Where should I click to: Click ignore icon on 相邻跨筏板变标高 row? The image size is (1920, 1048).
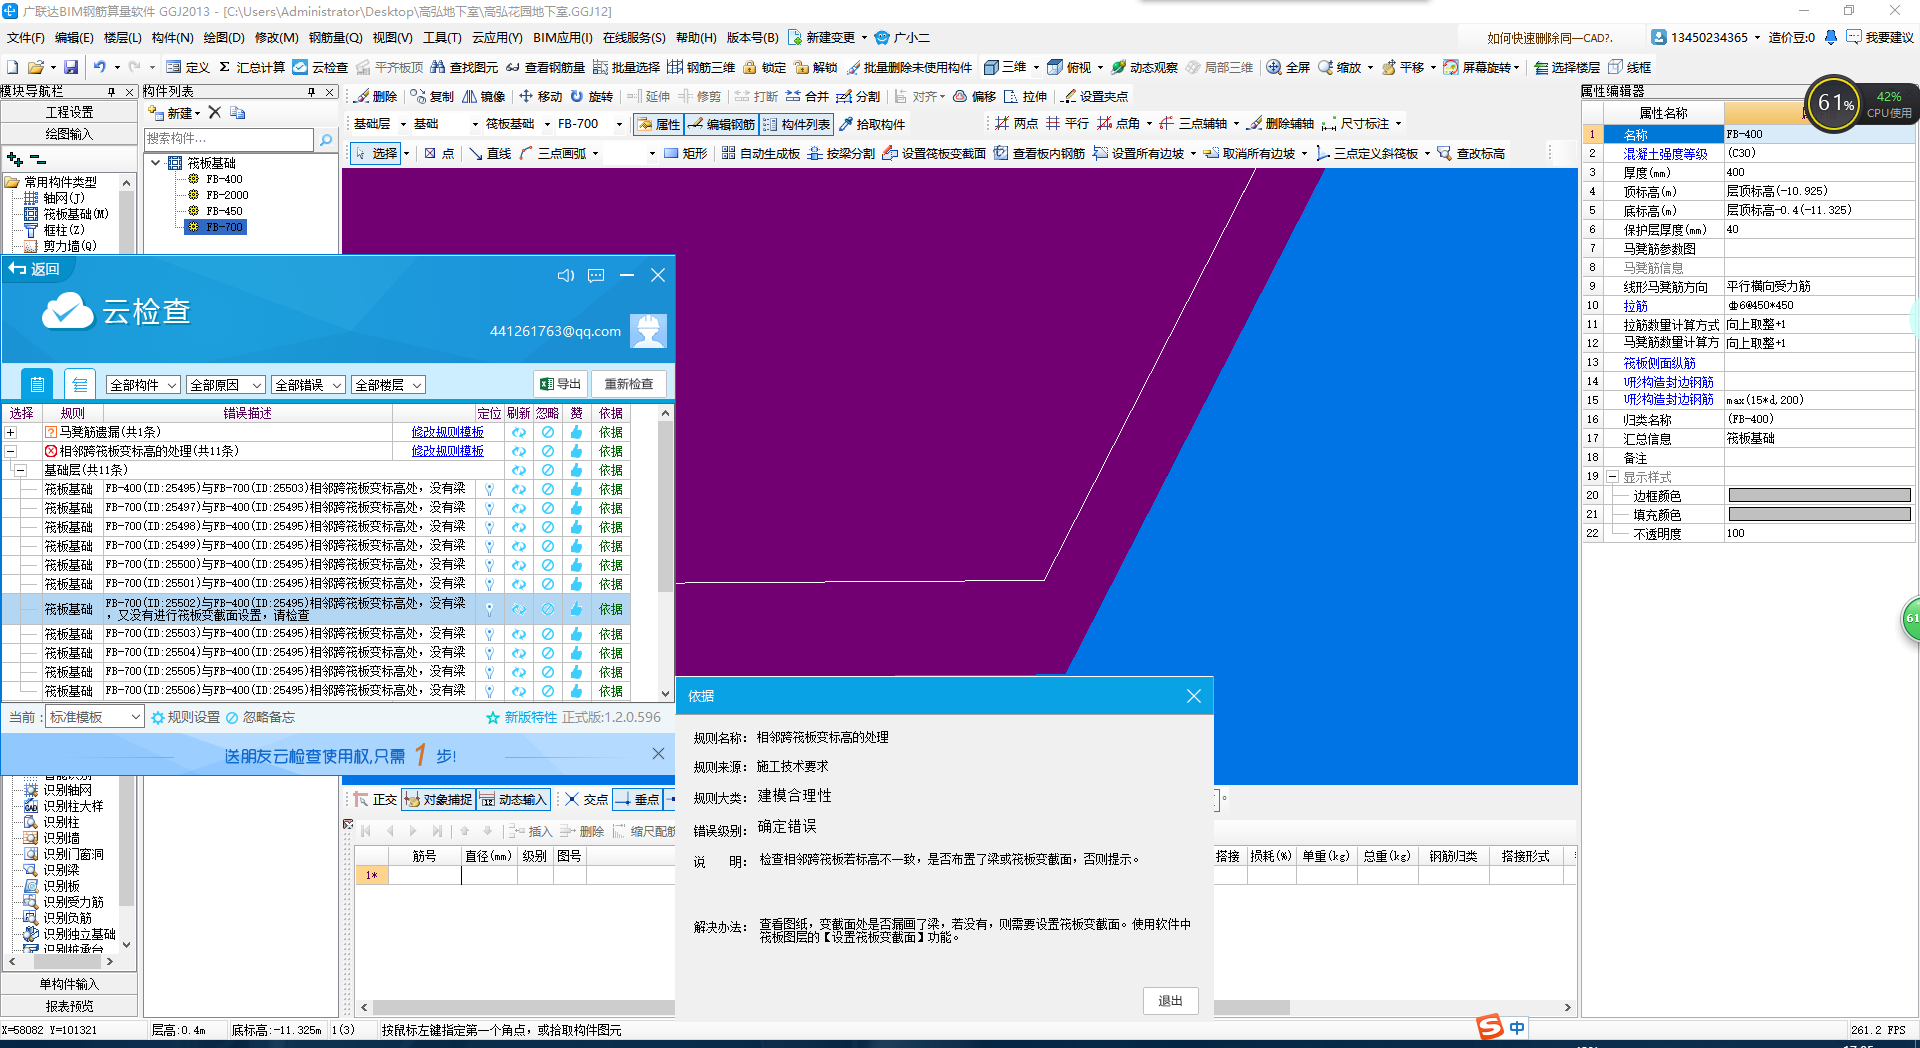point(547,451)
